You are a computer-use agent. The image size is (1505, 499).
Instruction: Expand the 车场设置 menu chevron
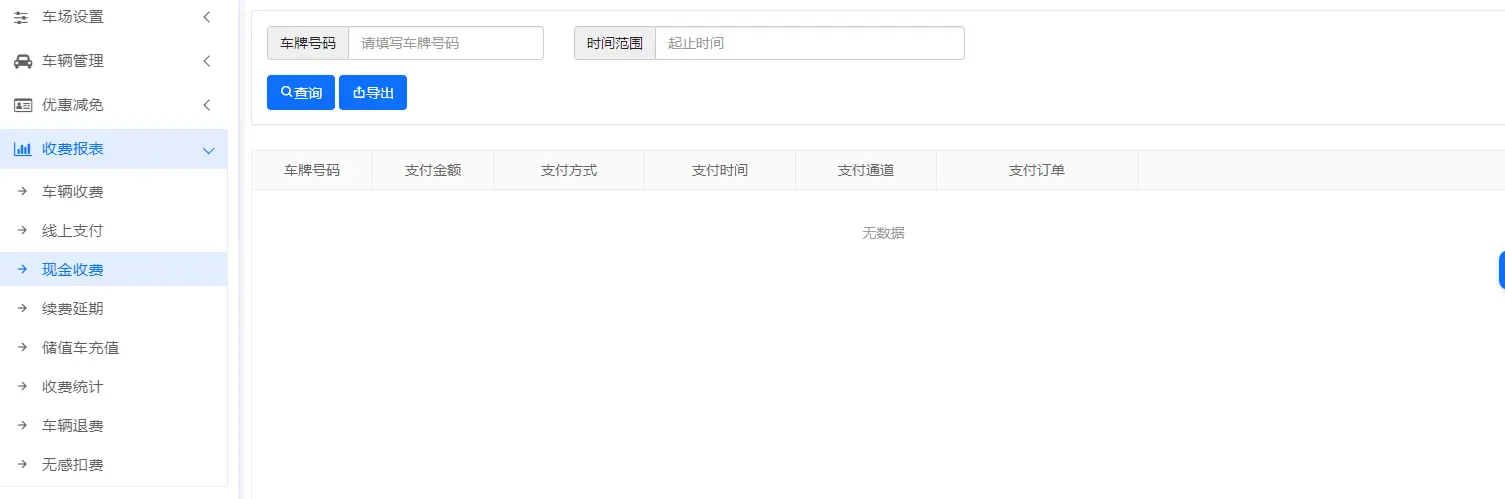206,17
